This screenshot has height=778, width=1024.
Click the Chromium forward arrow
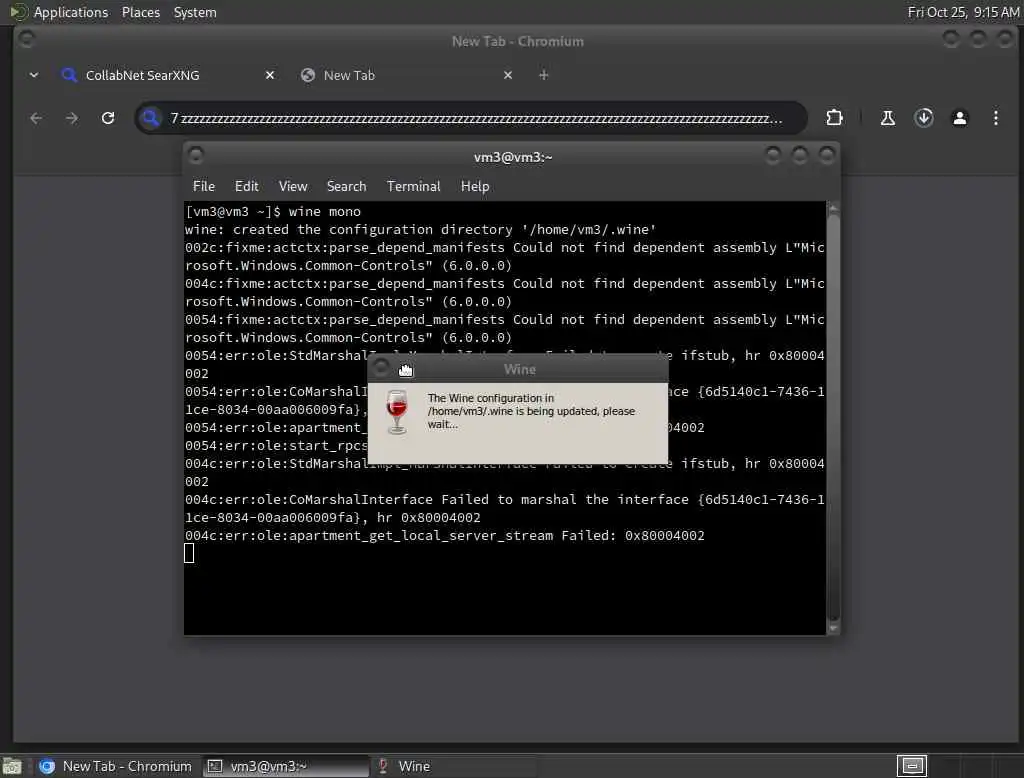point(72,118)
